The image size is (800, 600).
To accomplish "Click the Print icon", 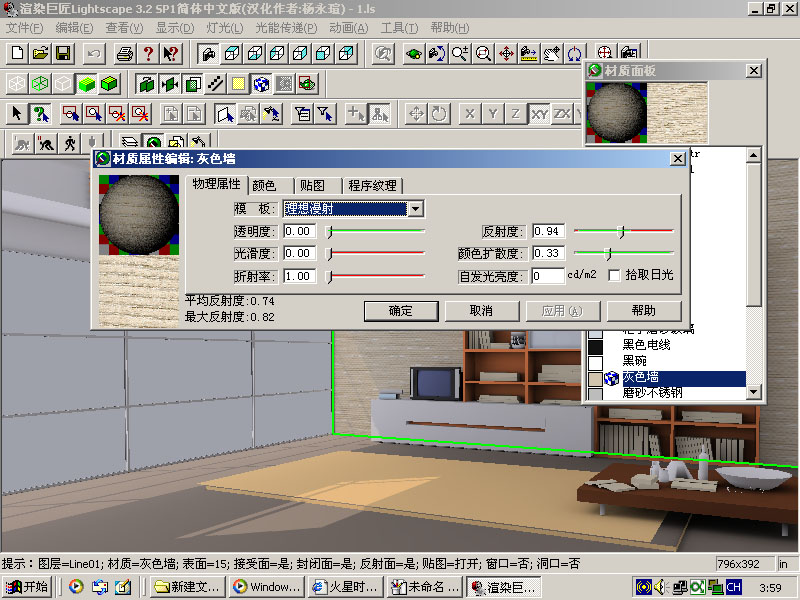I will [x=124, y=53].
